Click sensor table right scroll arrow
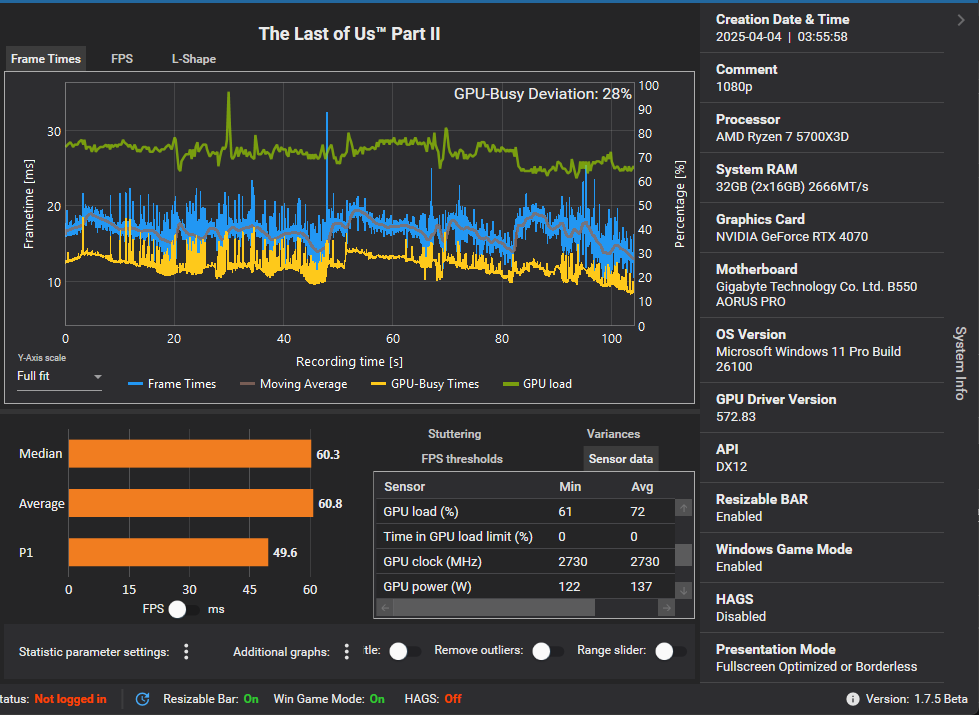Screen dimensions: 979x715 coord(667,608)
